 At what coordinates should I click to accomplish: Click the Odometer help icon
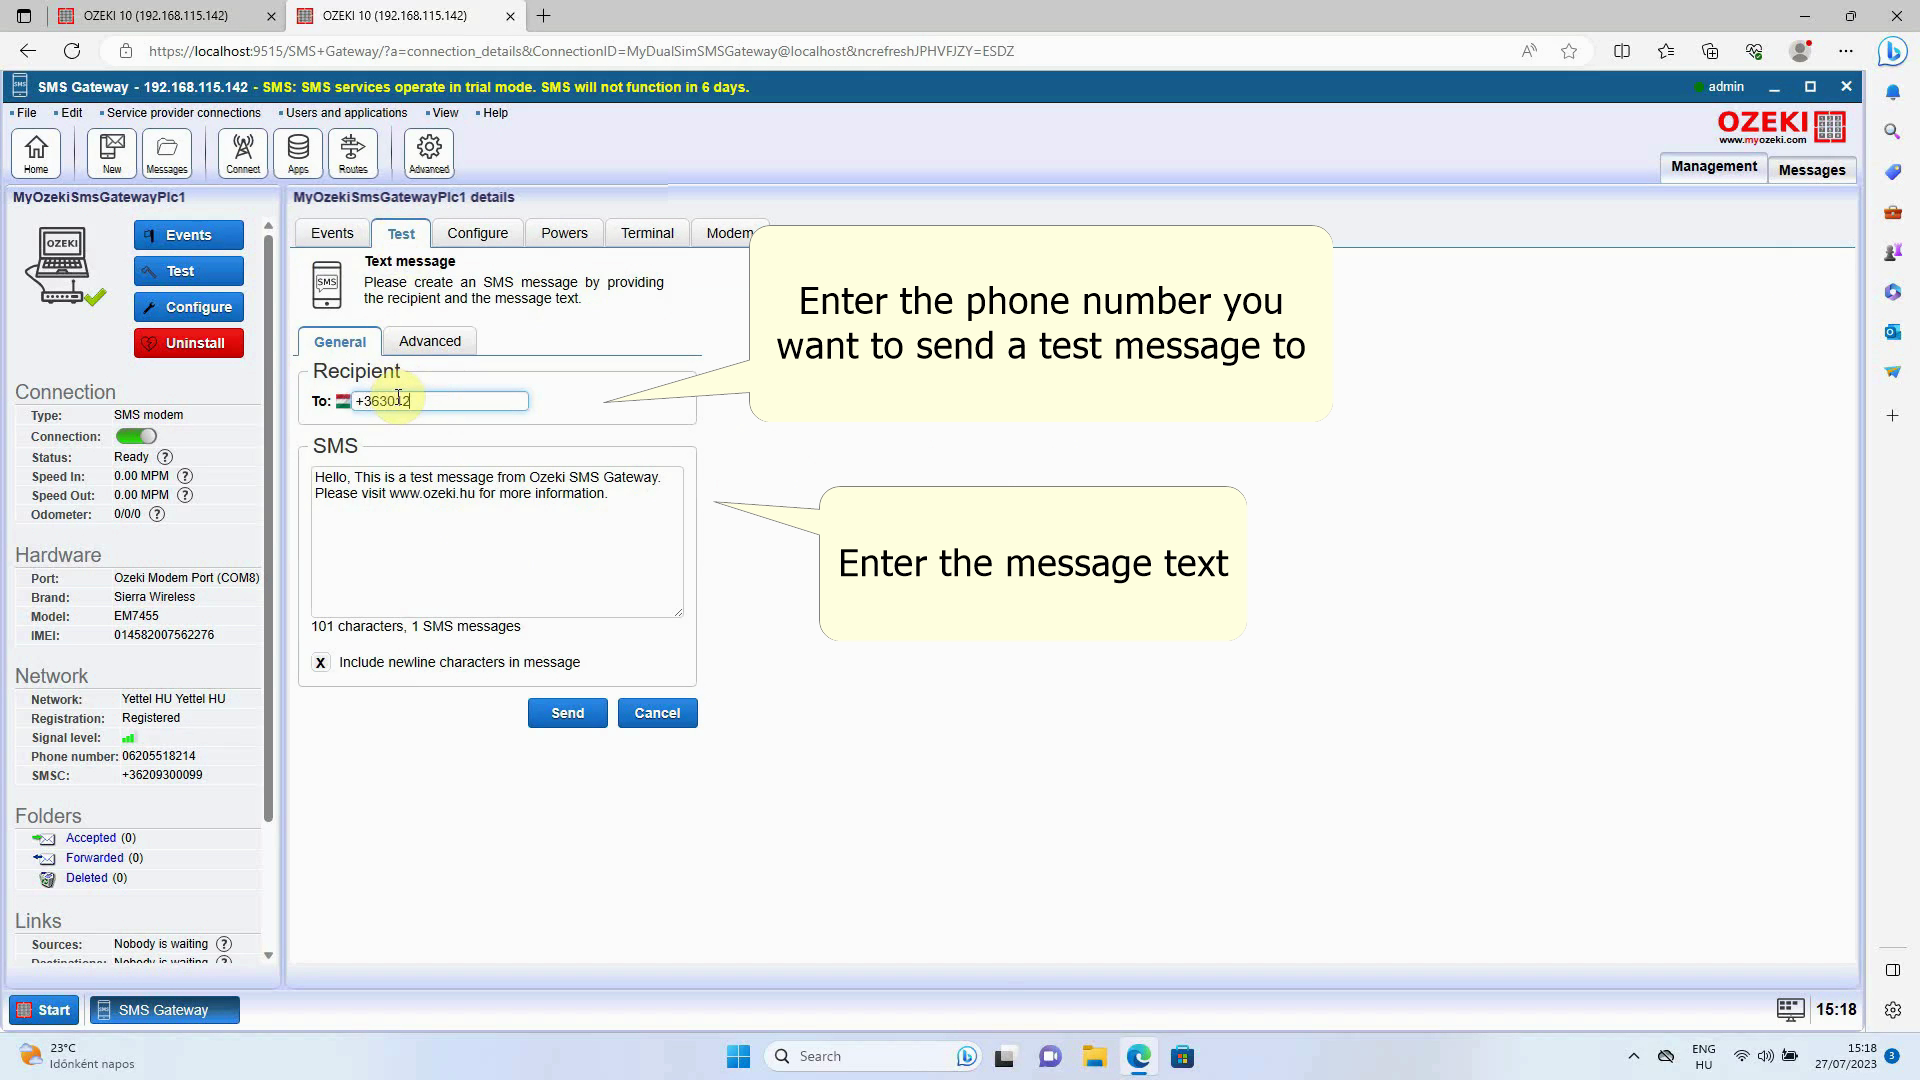pyautogui.click(x=157, y=514)
